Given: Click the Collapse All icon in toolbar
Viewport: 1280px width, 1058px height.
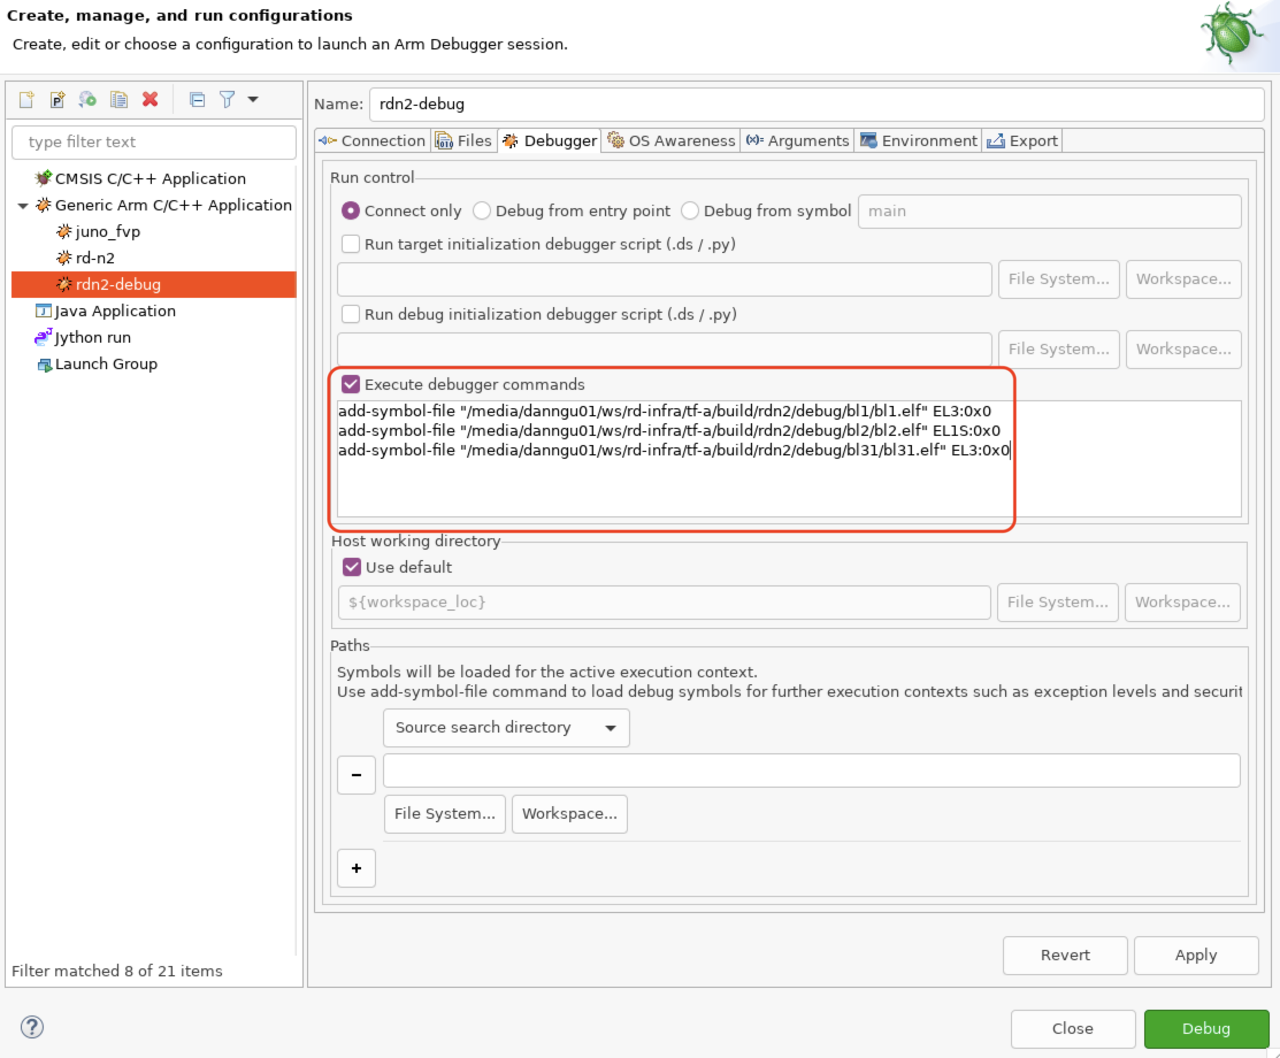Looking at the screenshot, I should (x=197, y=100).
